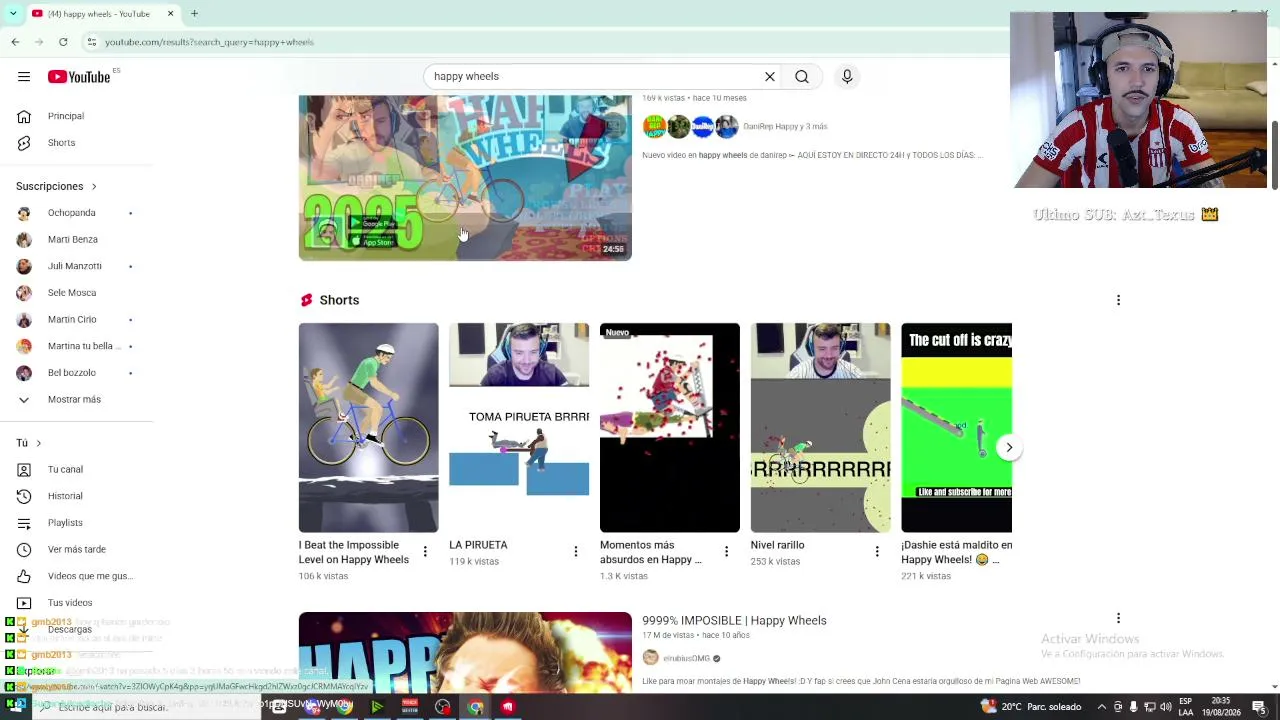
Task: Open the 'Nivel rarillo' short title
Action: 778,545
